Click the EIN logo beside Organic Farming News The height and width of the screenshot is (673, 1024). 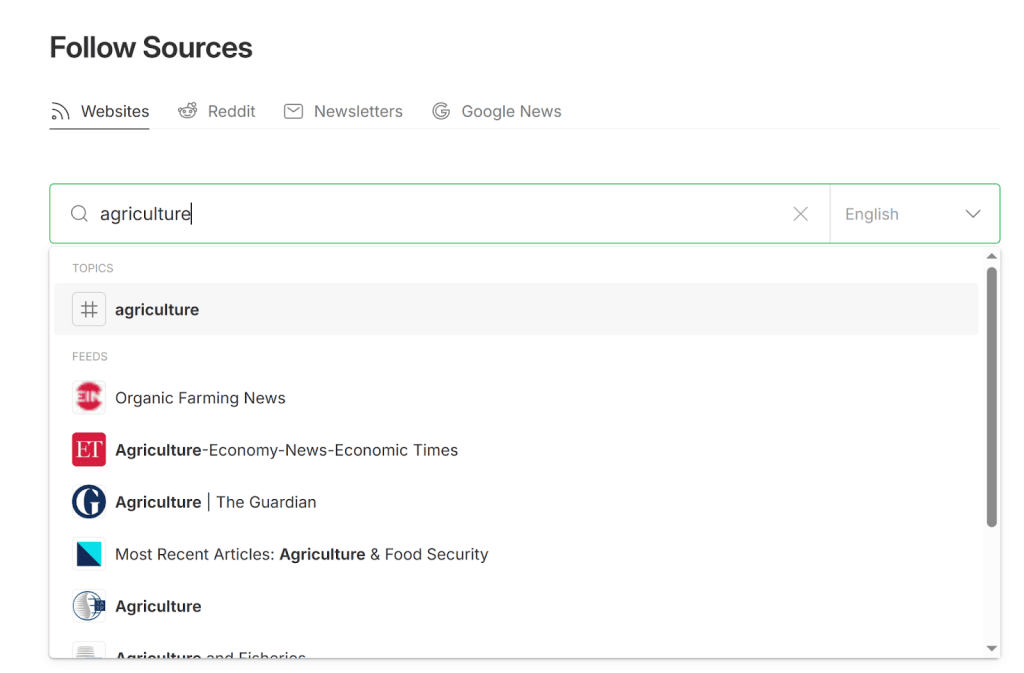click(x=89, y=397)
